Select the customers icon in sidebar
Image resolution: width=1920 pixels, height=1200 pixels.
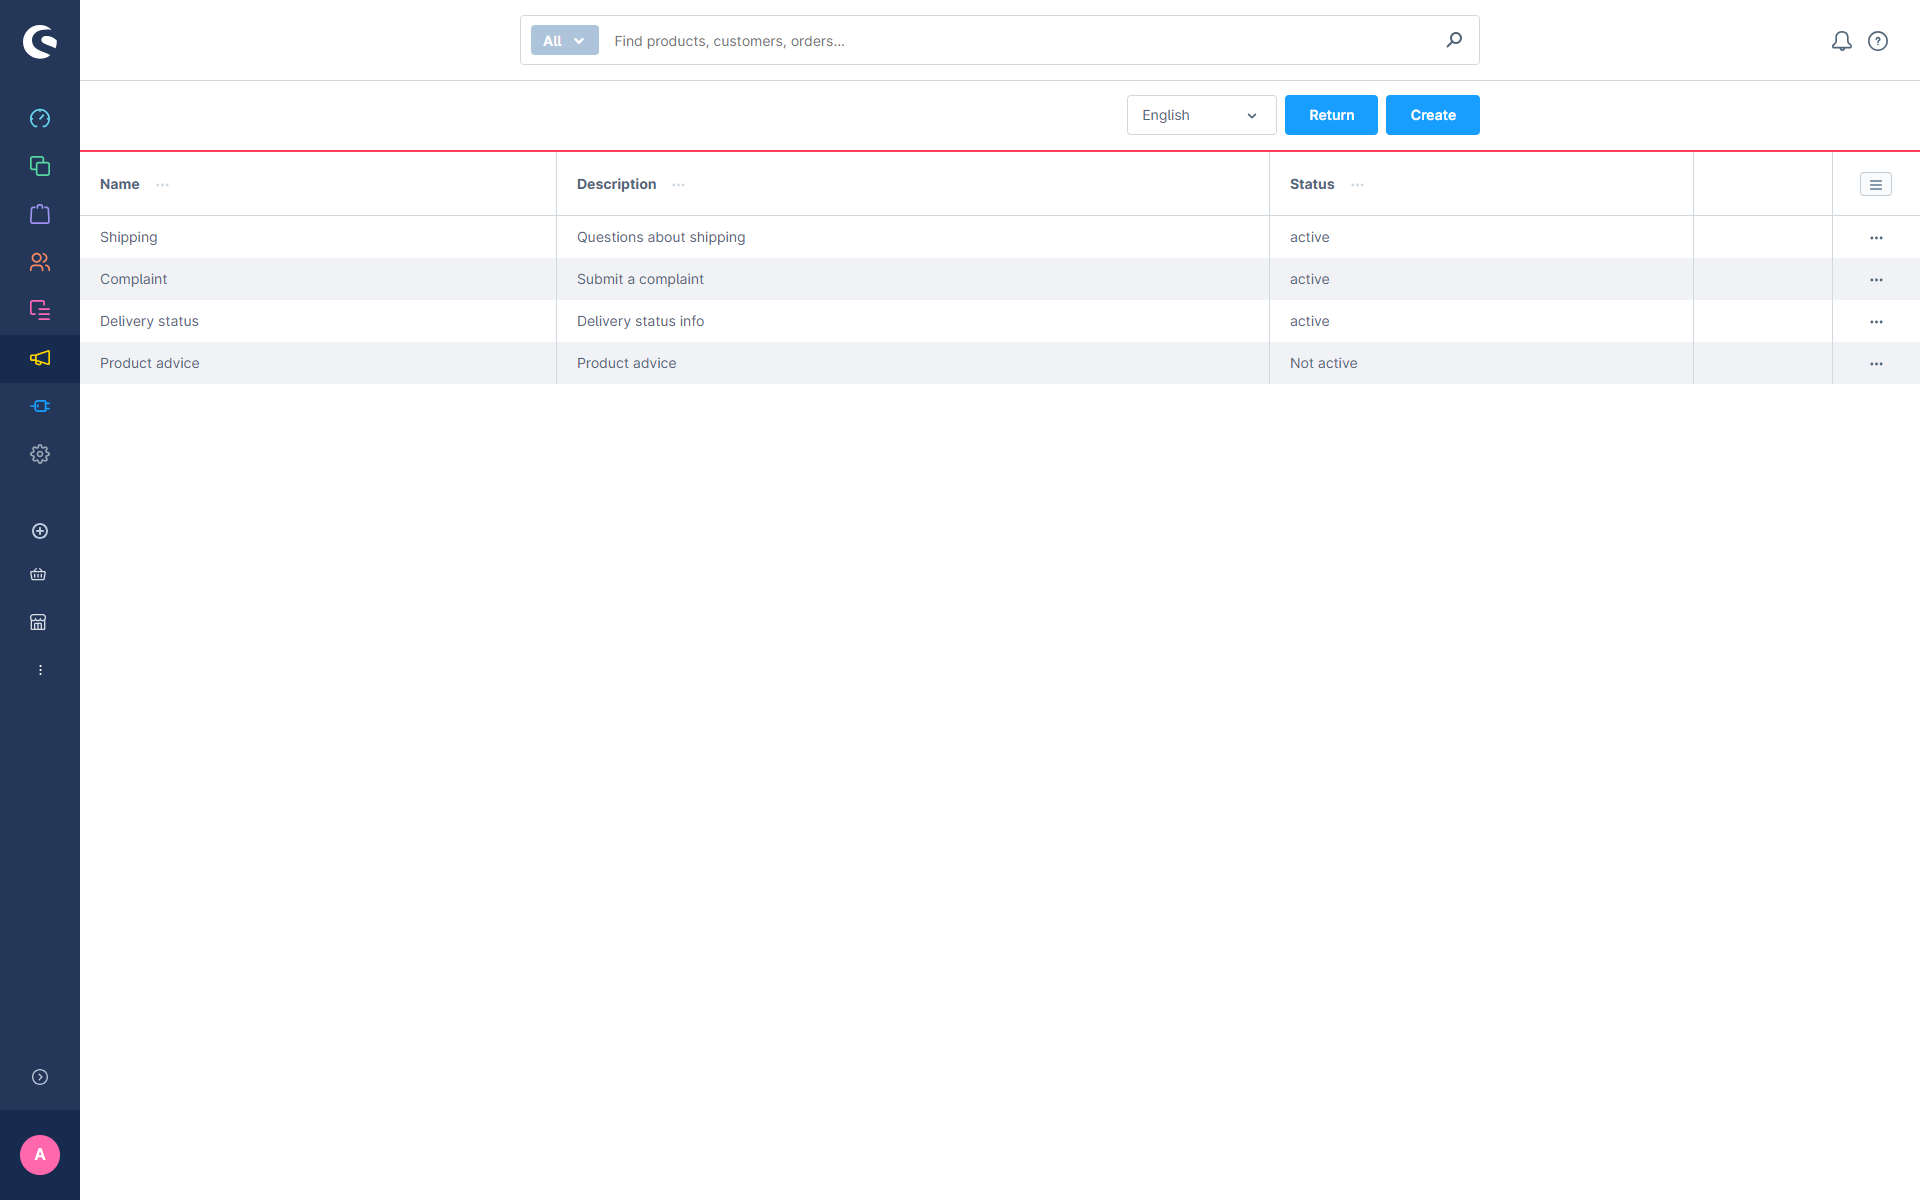(40, 261)
